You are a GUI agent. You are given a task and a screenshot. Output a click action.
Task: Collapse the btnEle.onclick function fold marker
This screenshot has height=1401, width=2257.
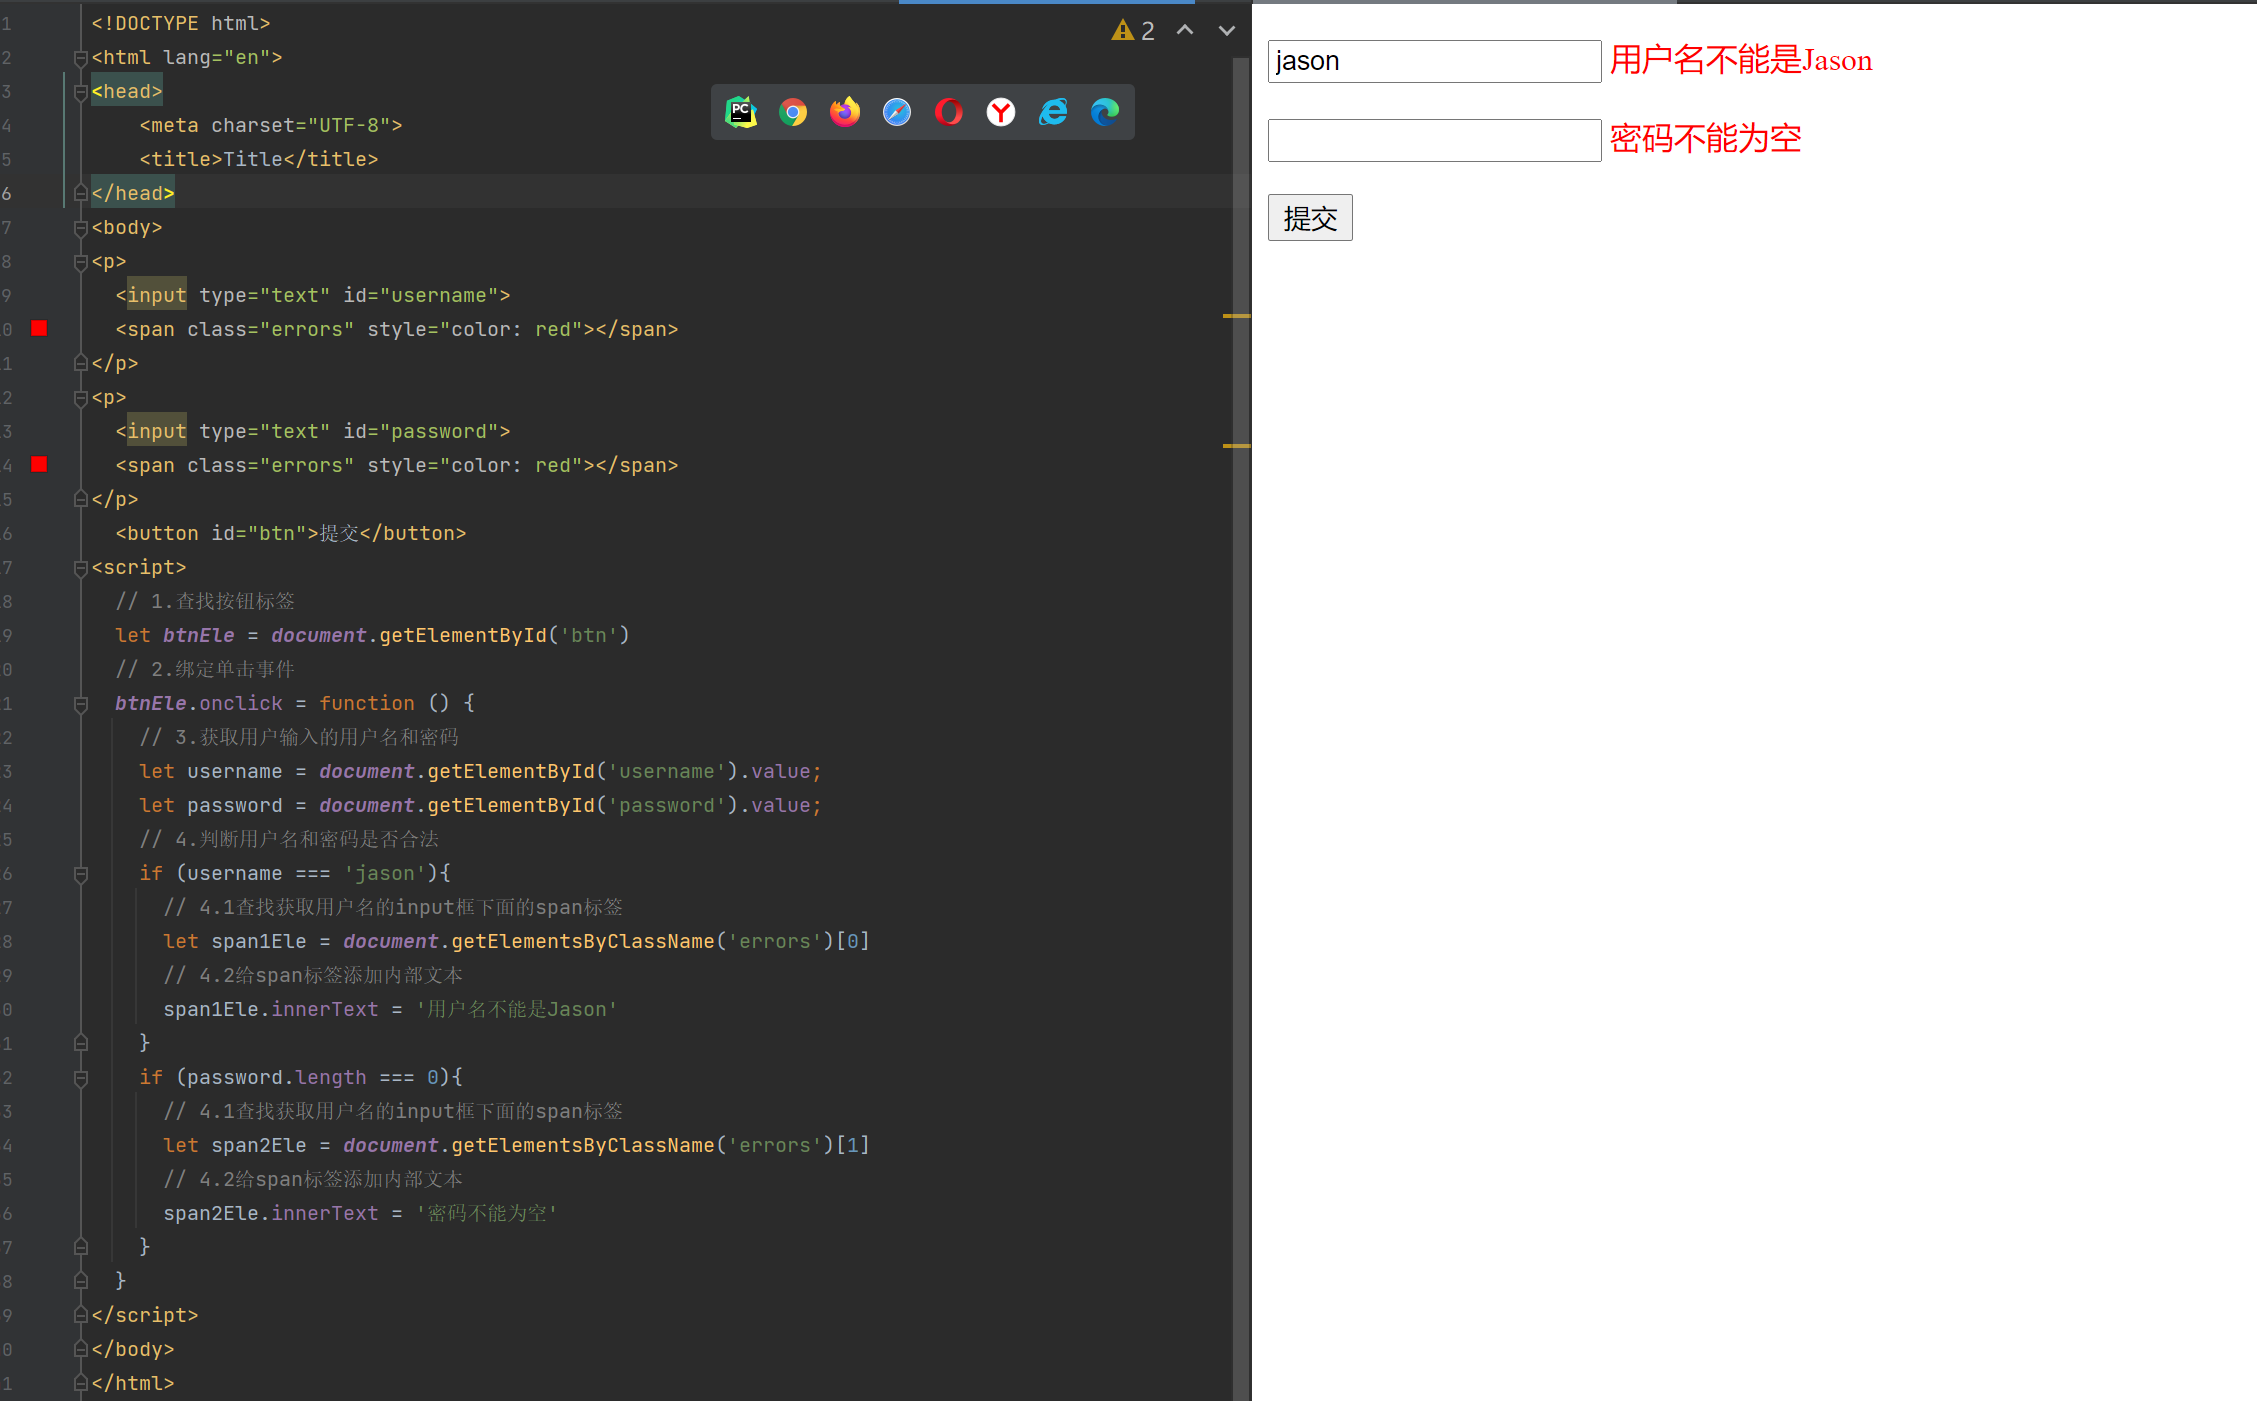point(81,704)
